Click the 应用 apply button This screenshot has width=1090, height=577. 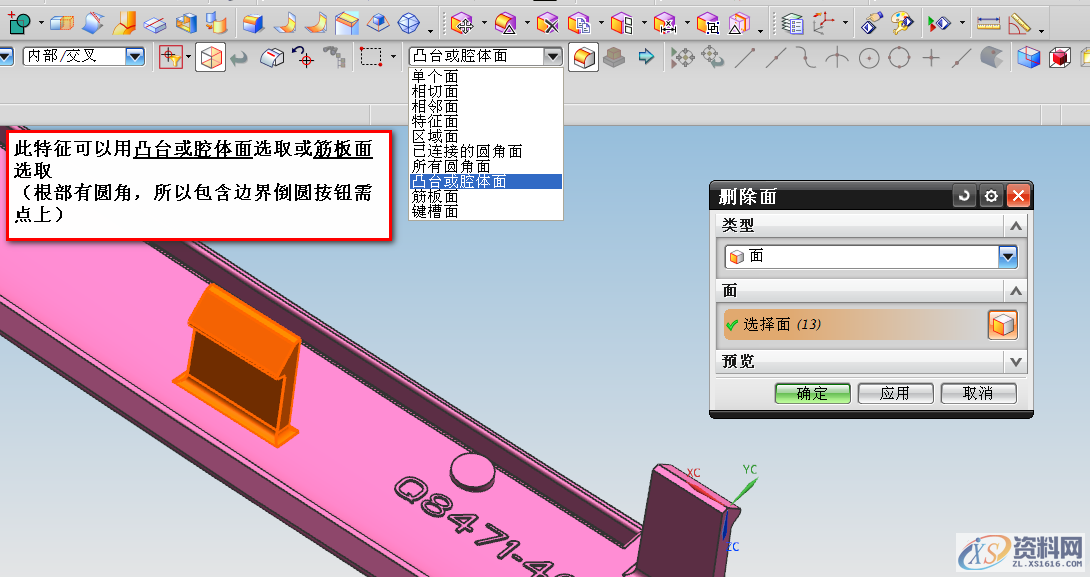895,393
